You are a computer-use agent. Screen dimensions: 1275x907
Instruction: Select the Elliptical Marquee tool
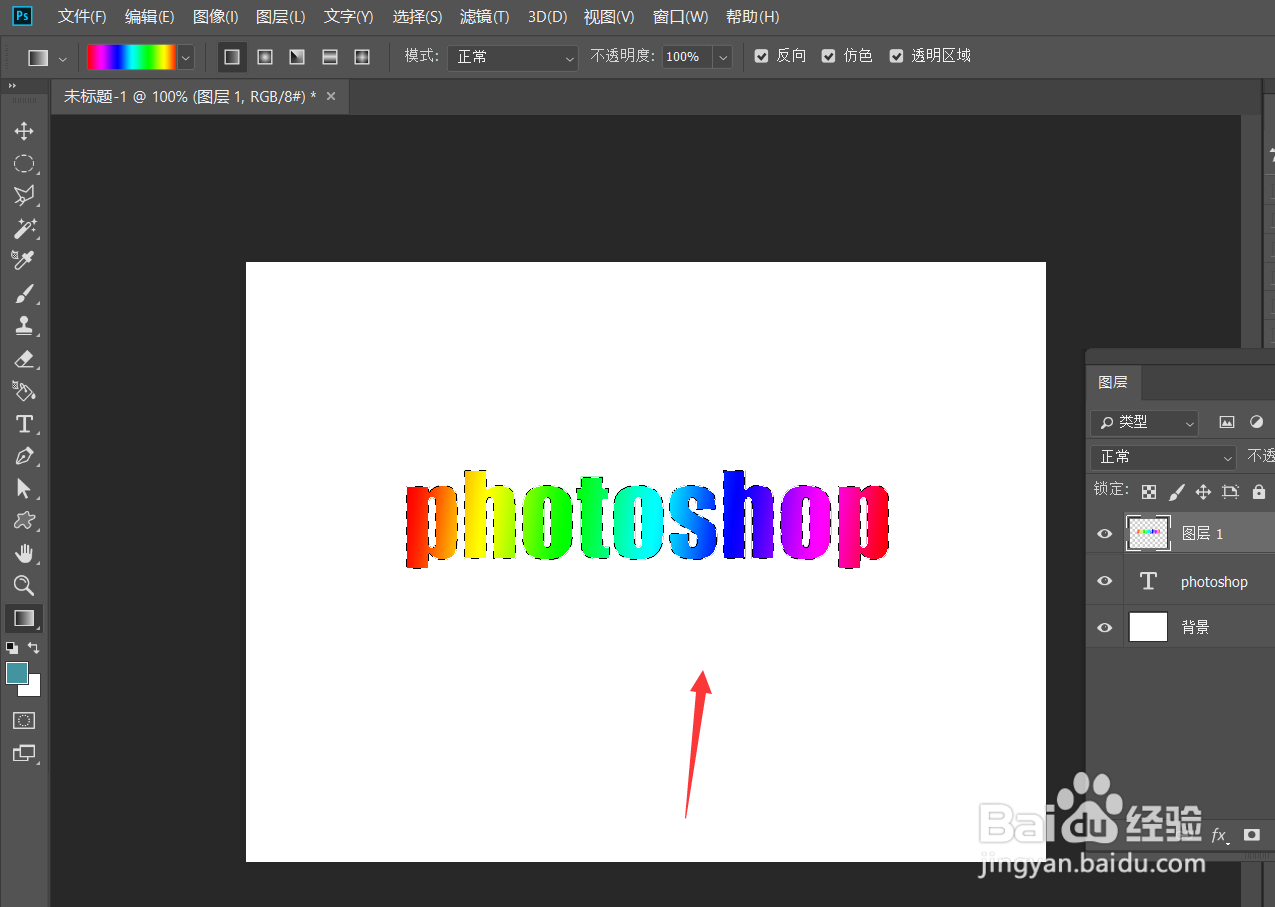click(24, 164)
